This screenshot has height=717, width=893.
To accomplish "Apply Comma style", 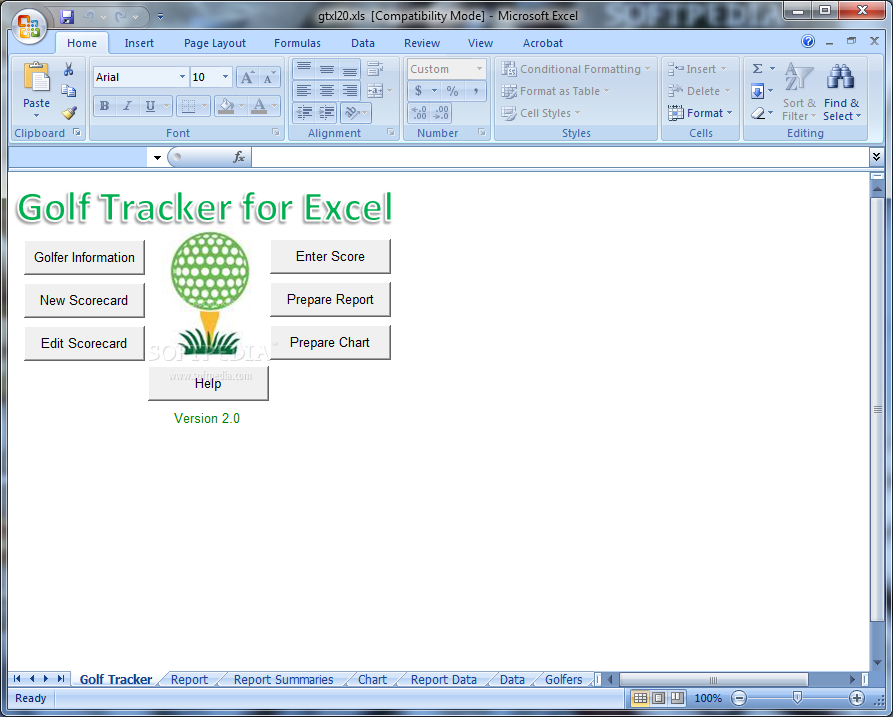I will click(475, 91).
